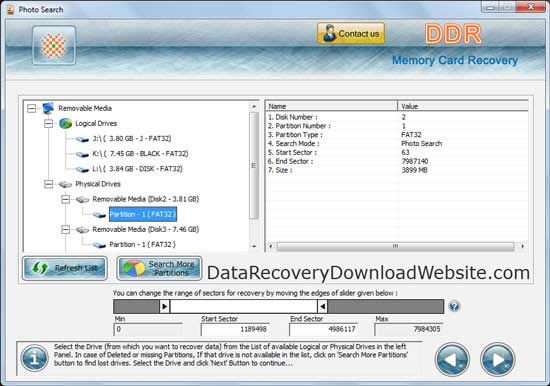Click the '4. Search Mode :' row
550x386 pixels.
pyautogui.click(x=397, y=144)
